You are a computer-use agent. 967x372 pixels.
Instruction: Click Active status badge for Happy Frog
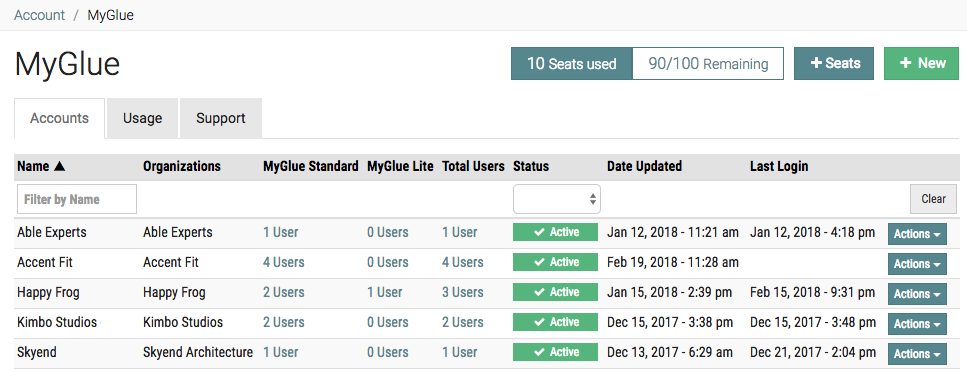[x=556, y=292]
